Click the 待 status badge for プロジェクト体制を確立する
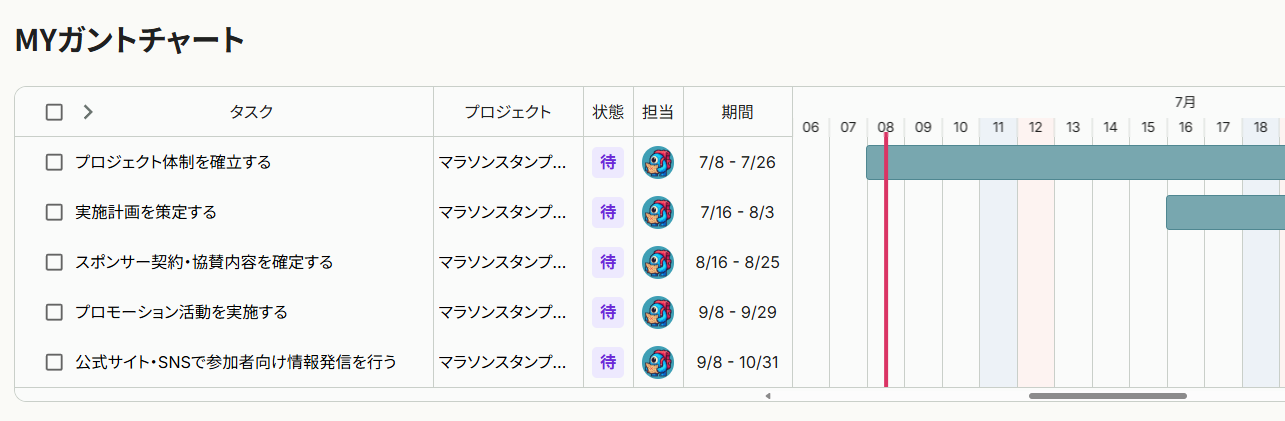 (x=608, y=162)
